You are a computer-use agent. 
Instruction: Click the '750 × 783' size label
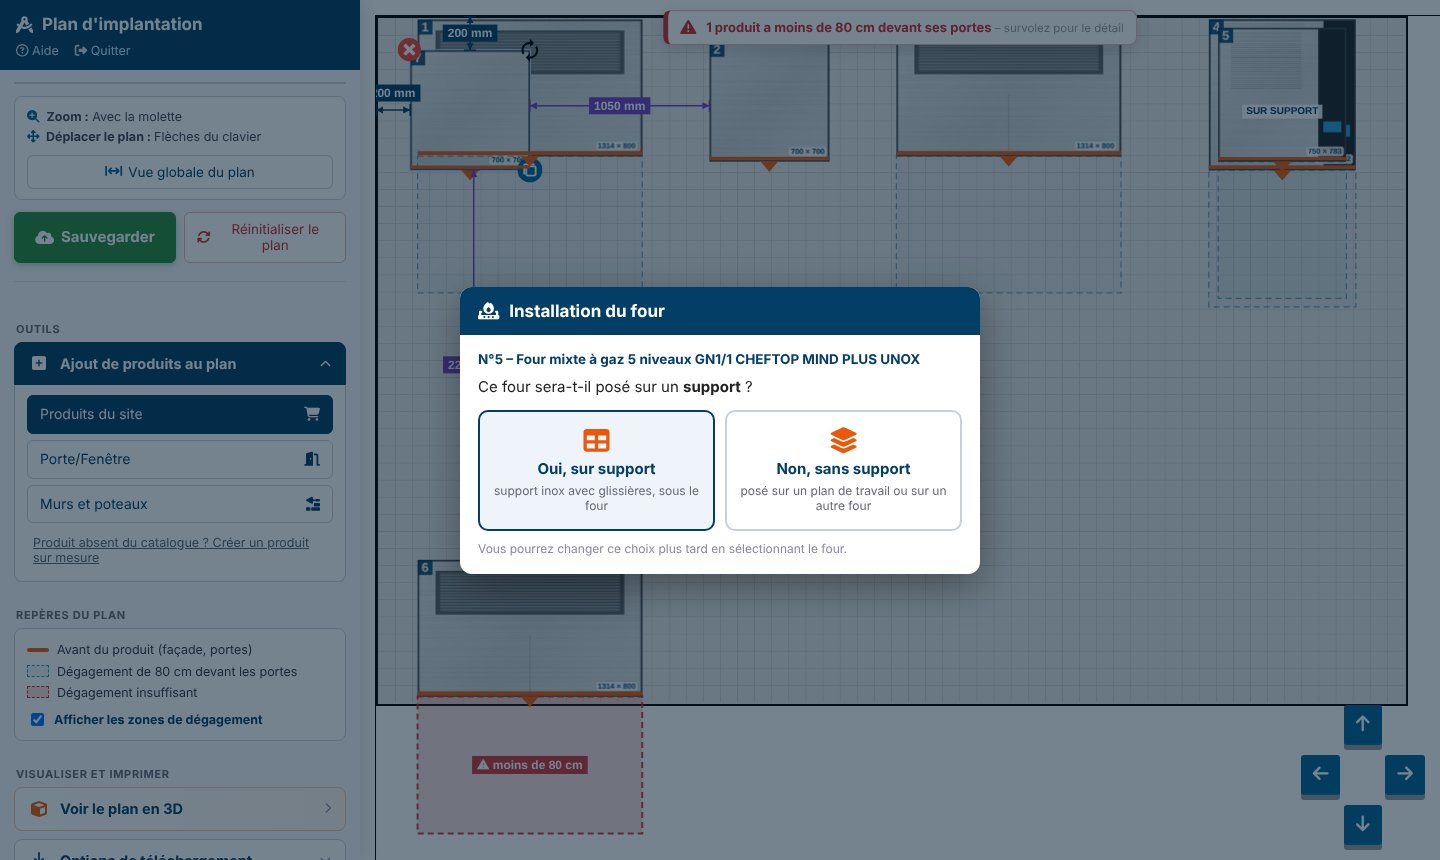[x=1325, y=152]
